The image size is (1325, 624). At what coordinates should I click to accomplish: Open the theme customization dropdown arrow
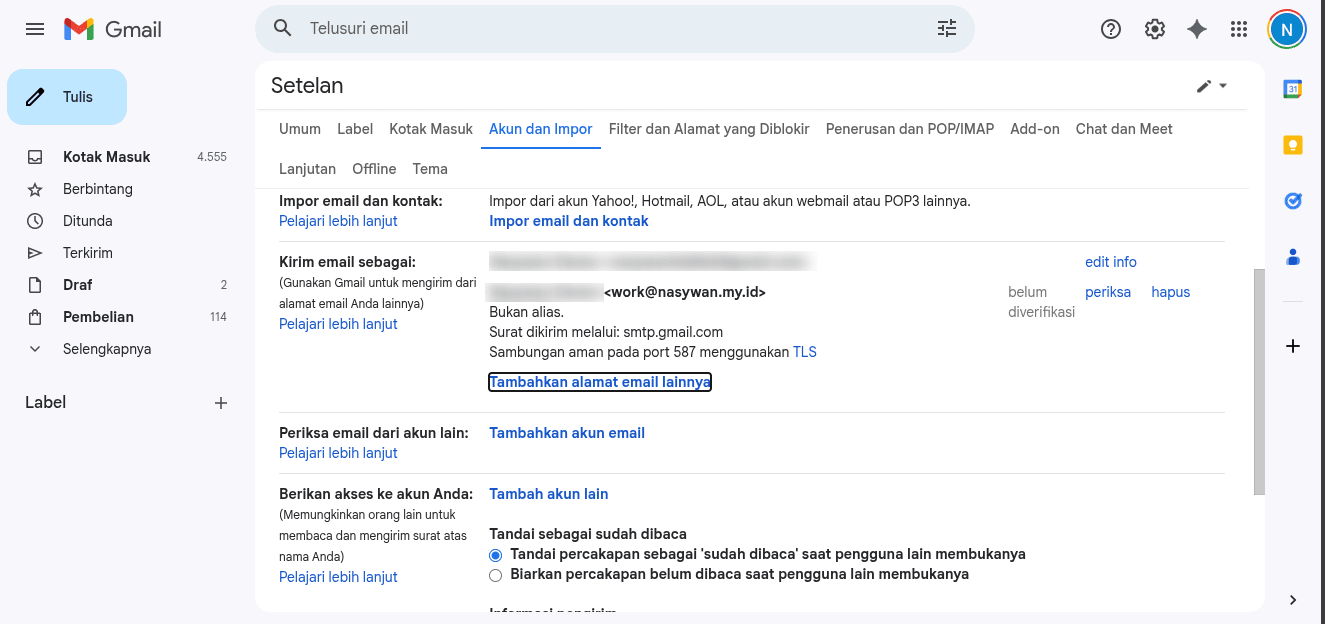pos(1222,86)
